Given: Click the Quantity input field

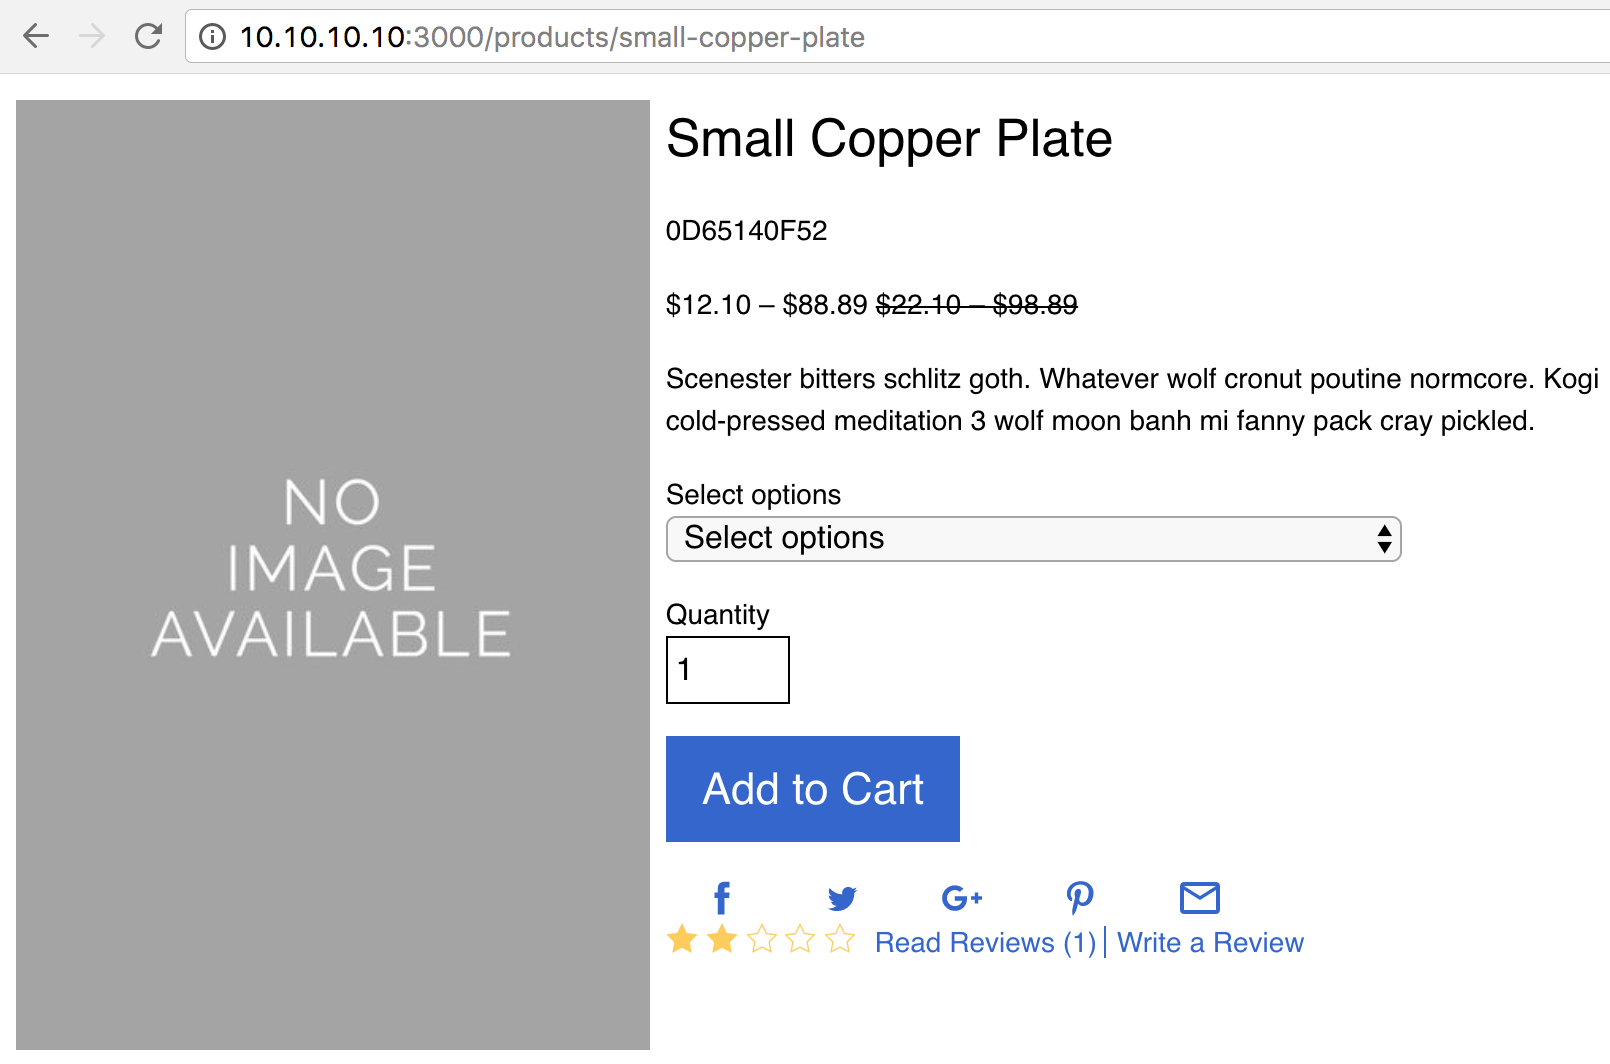Looking at the screenshot, I should click(x=728, y=670).
